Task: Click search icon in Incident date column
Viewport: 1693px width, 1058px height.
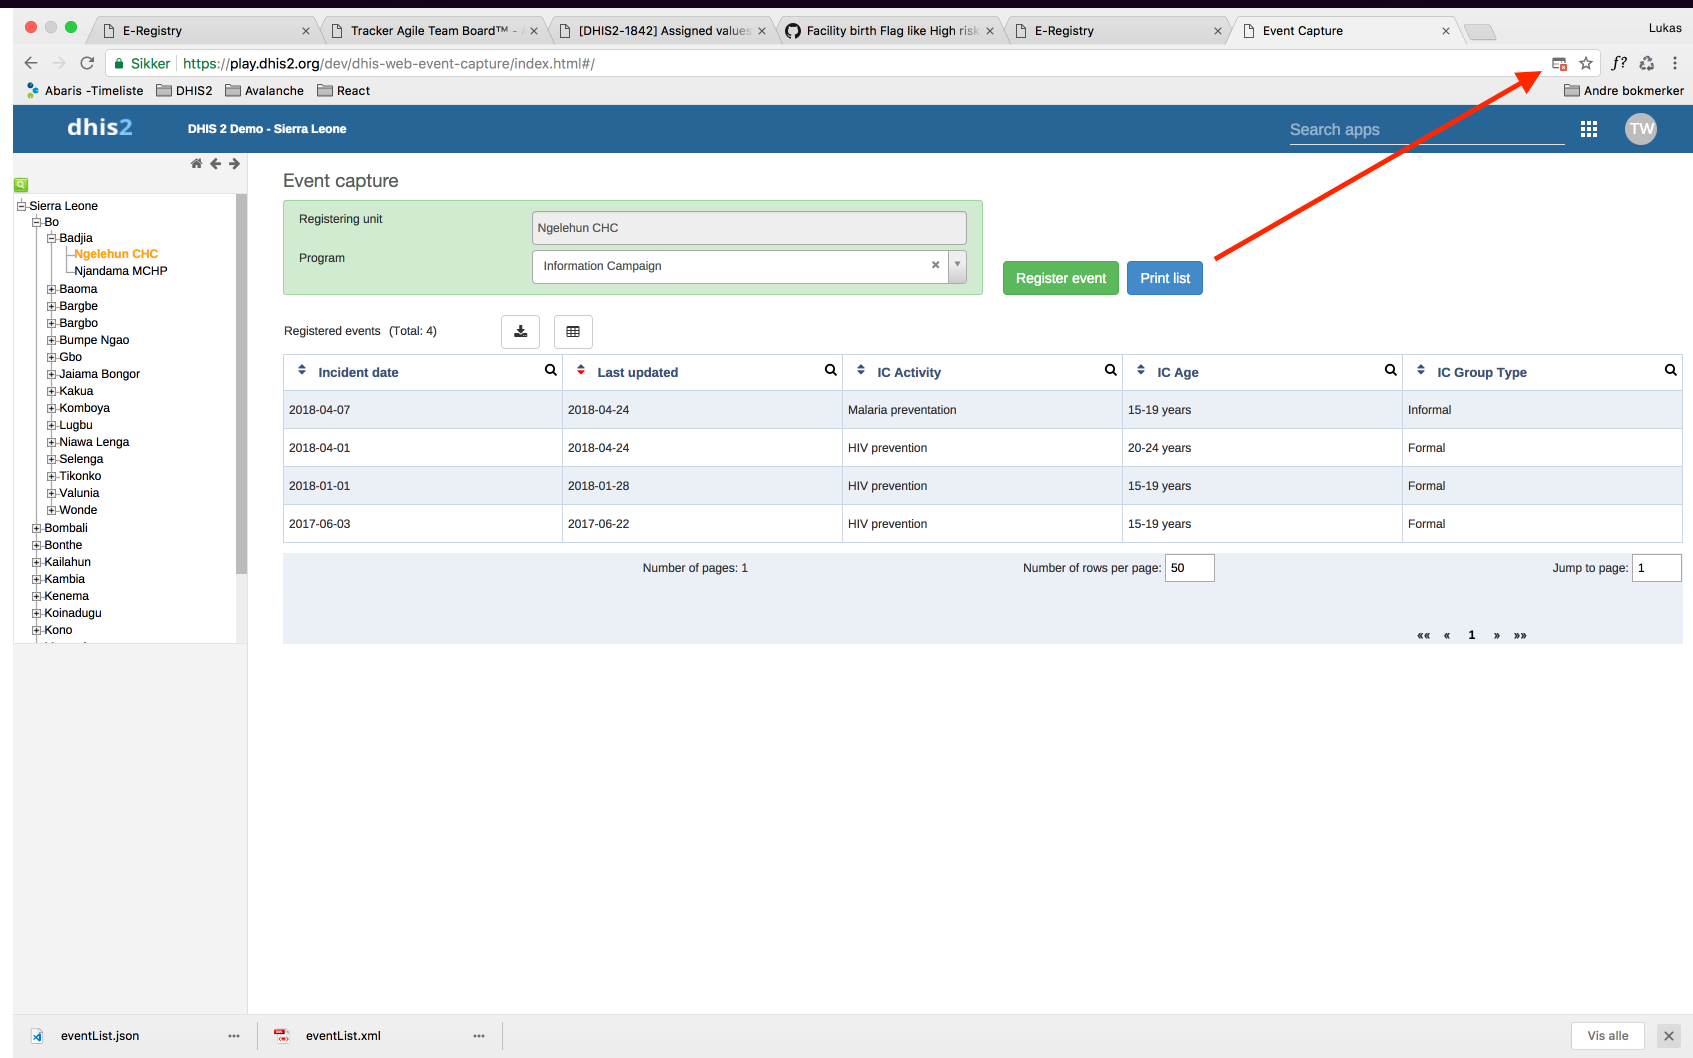Action: click(550, 370)
